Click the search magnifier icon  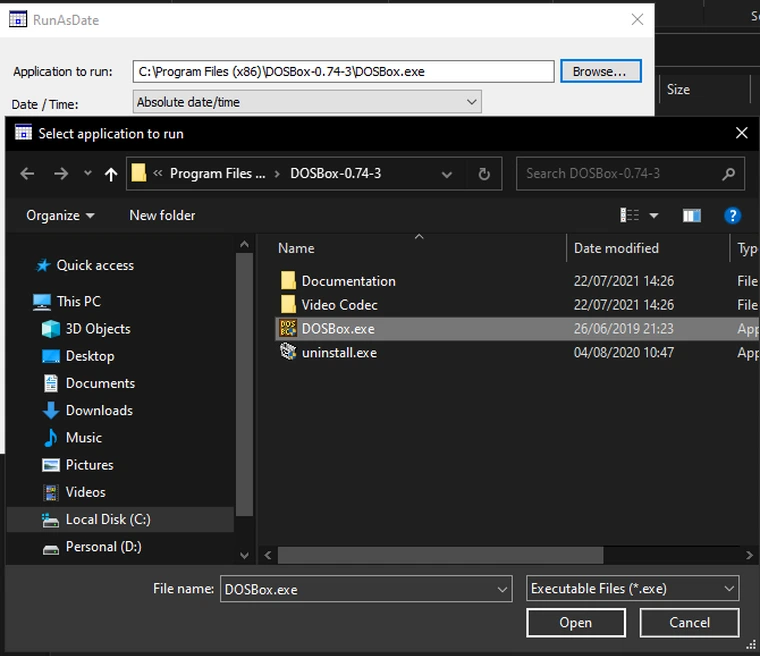(728, 174)
